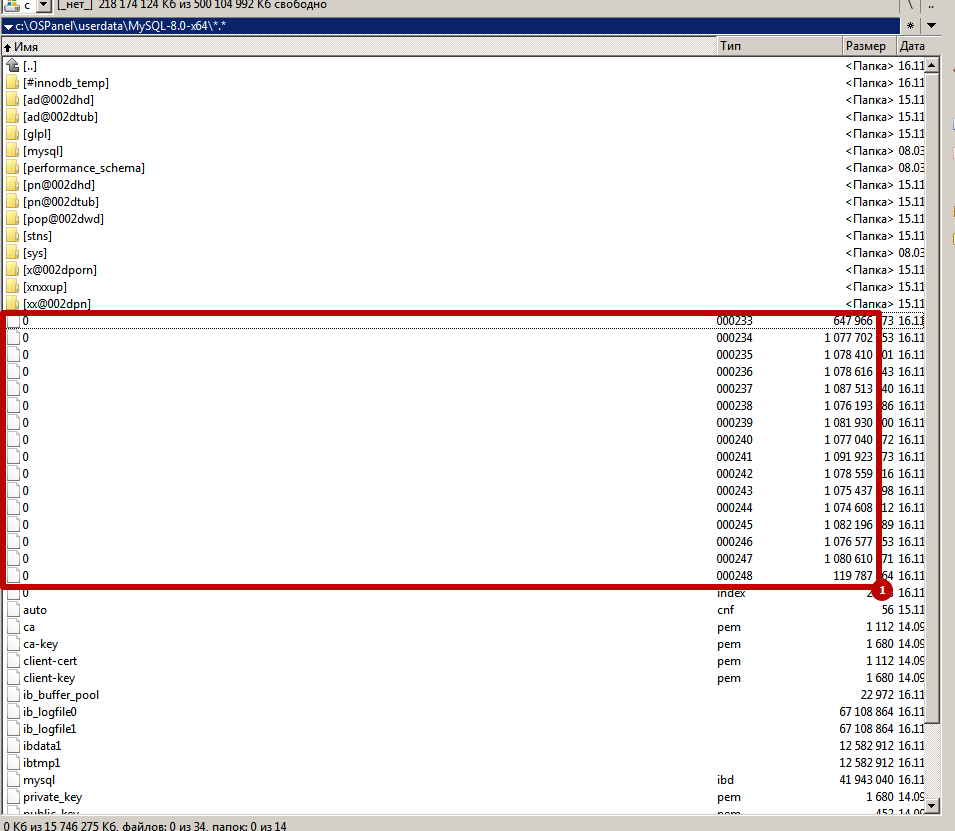Click the file icon of ib_logfile1
This screenshot has width=955, height=831.
[x=13, y=729]
